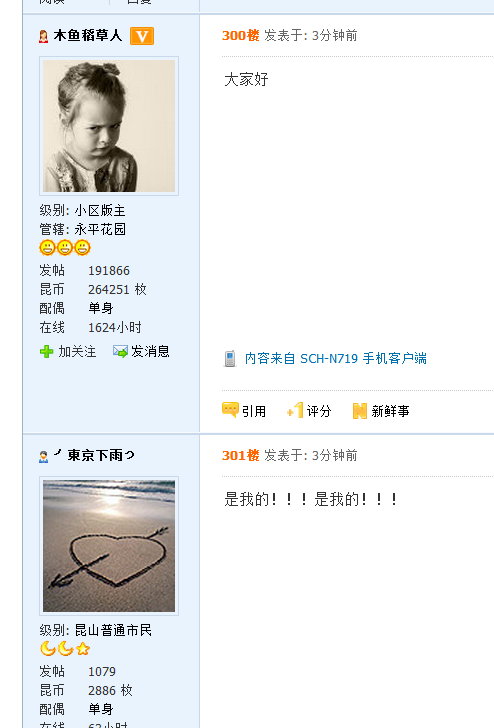Quote post 300 with 引用
The width and height of the screenshot is (494, 728).
coord(254,411)
